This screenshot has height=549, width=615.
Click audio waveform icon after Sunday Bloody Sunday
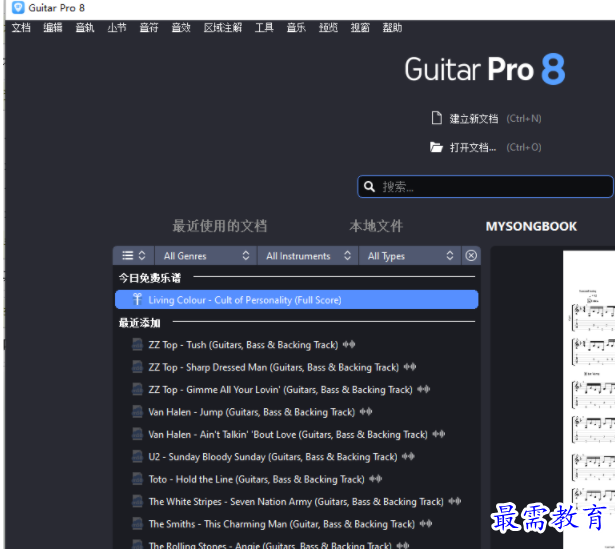click(x=408, y=456)
